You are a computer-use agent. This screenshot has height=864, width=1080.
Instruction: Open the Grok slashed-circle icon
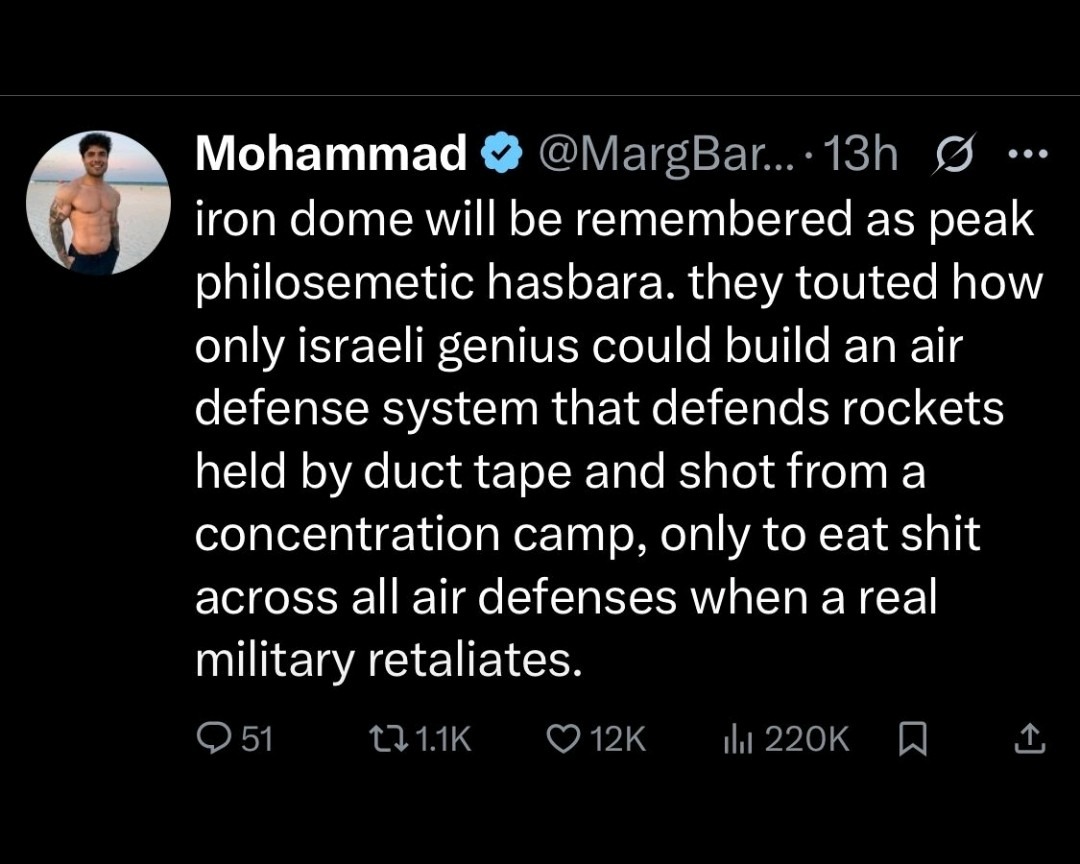pos(954,154)
